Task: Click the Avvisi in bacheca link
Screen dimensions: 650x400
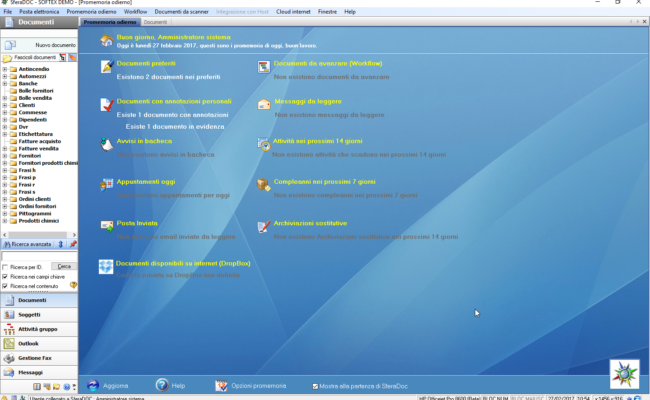Action: coord(144,141)
